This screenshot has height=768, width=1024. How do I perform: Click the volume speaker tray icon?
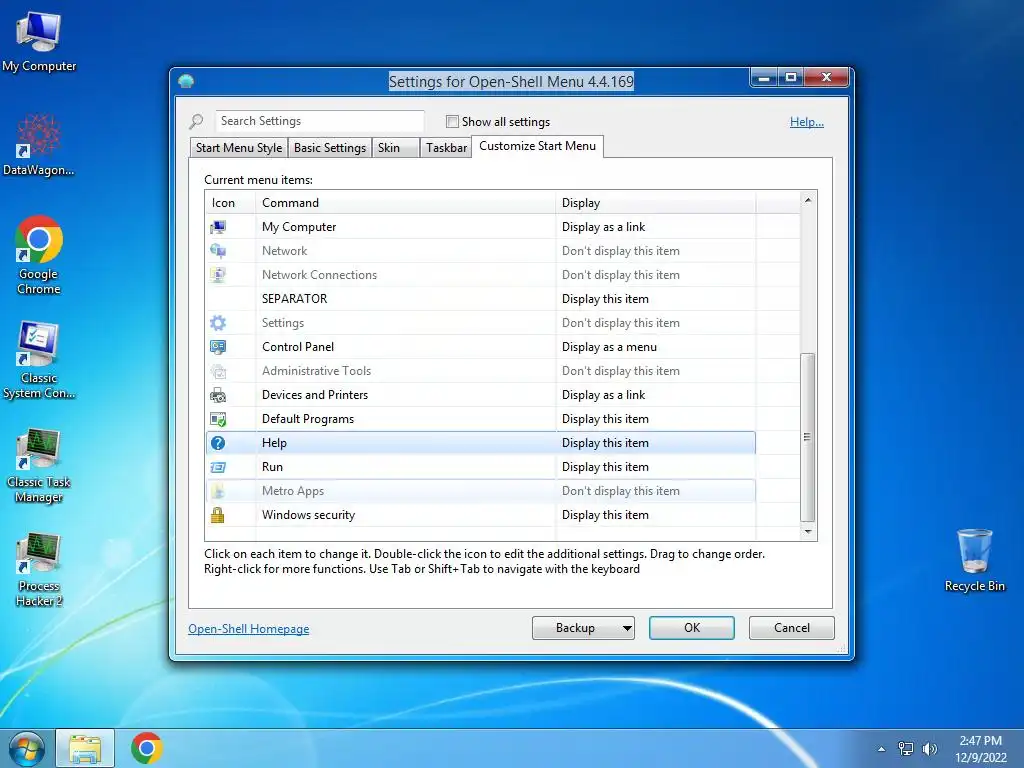point(929,749)
